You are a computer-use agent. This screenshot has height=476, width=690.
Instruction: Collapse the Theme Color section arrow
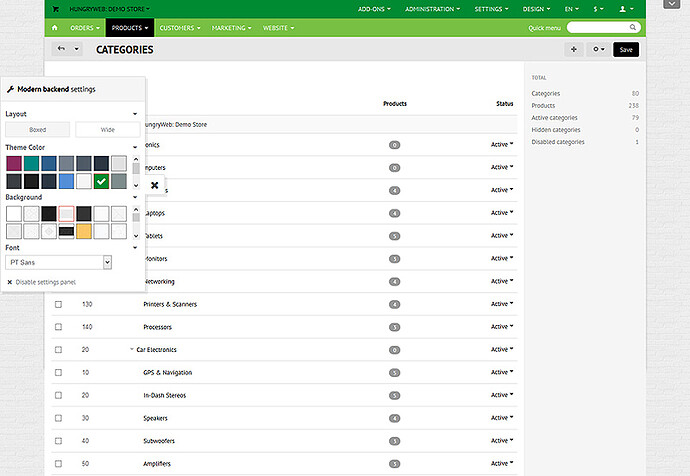click(x=135, y=147)
